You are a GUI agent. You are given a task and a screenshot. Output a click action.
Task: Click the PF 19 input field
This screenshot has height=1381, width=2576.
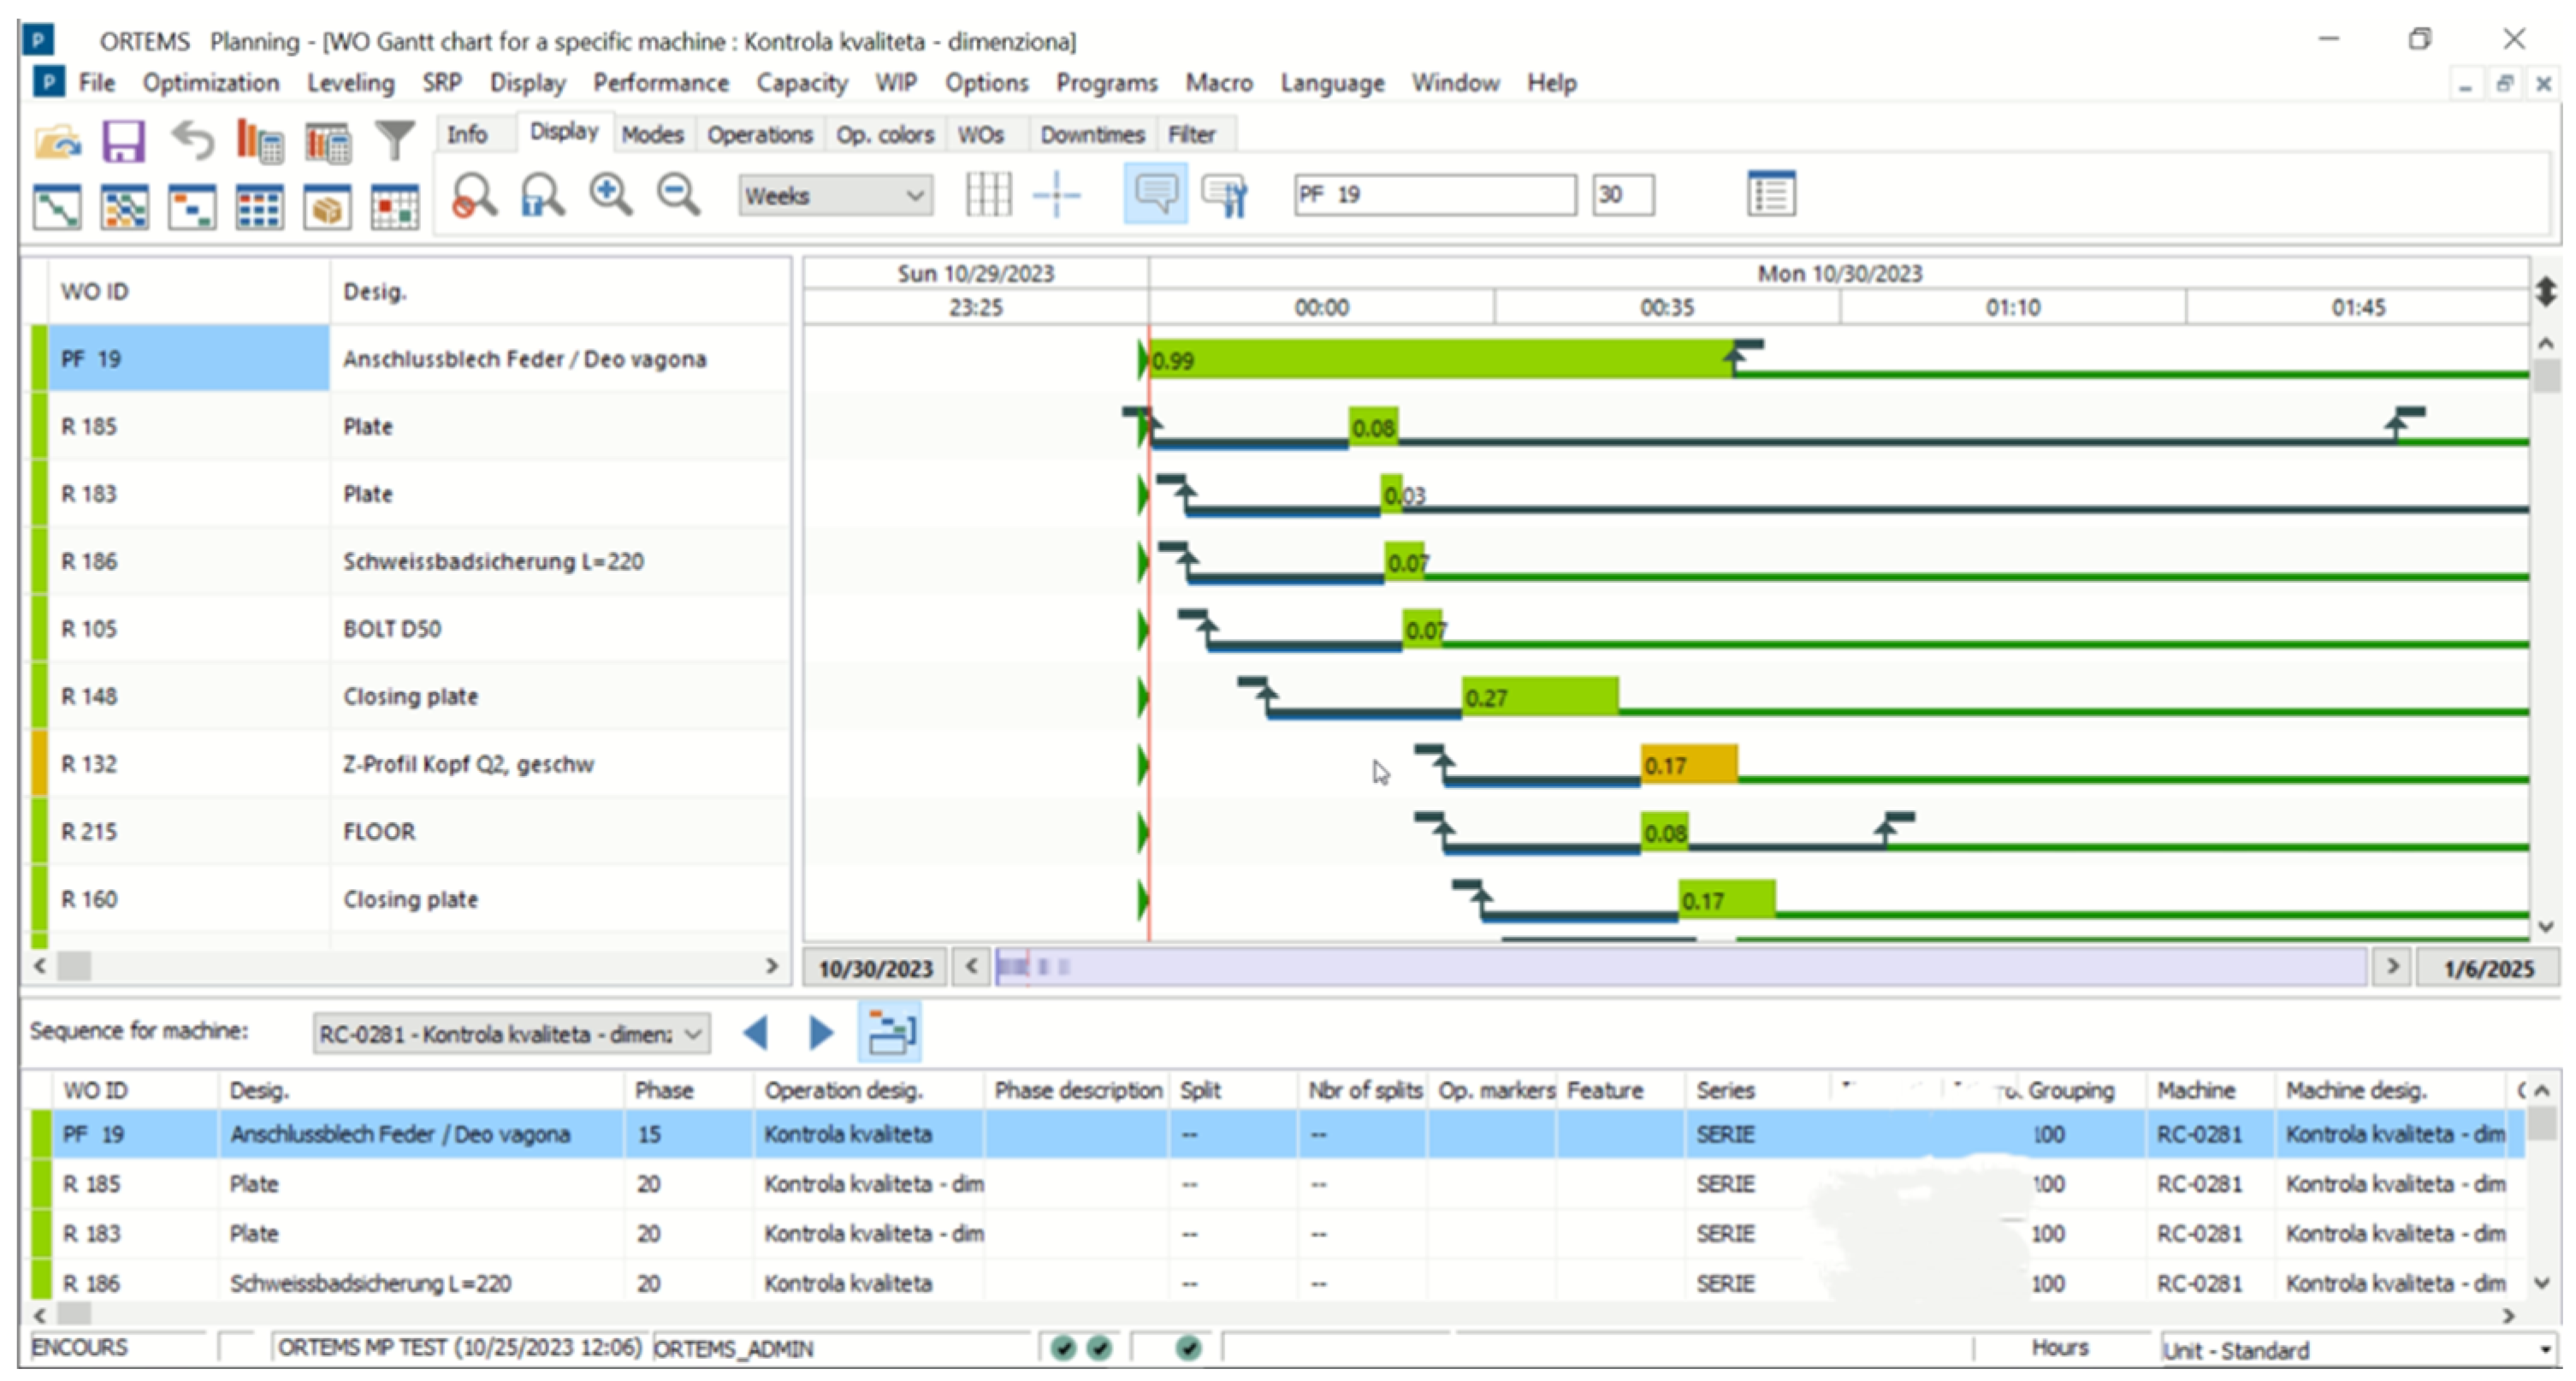pos(1431,194)
